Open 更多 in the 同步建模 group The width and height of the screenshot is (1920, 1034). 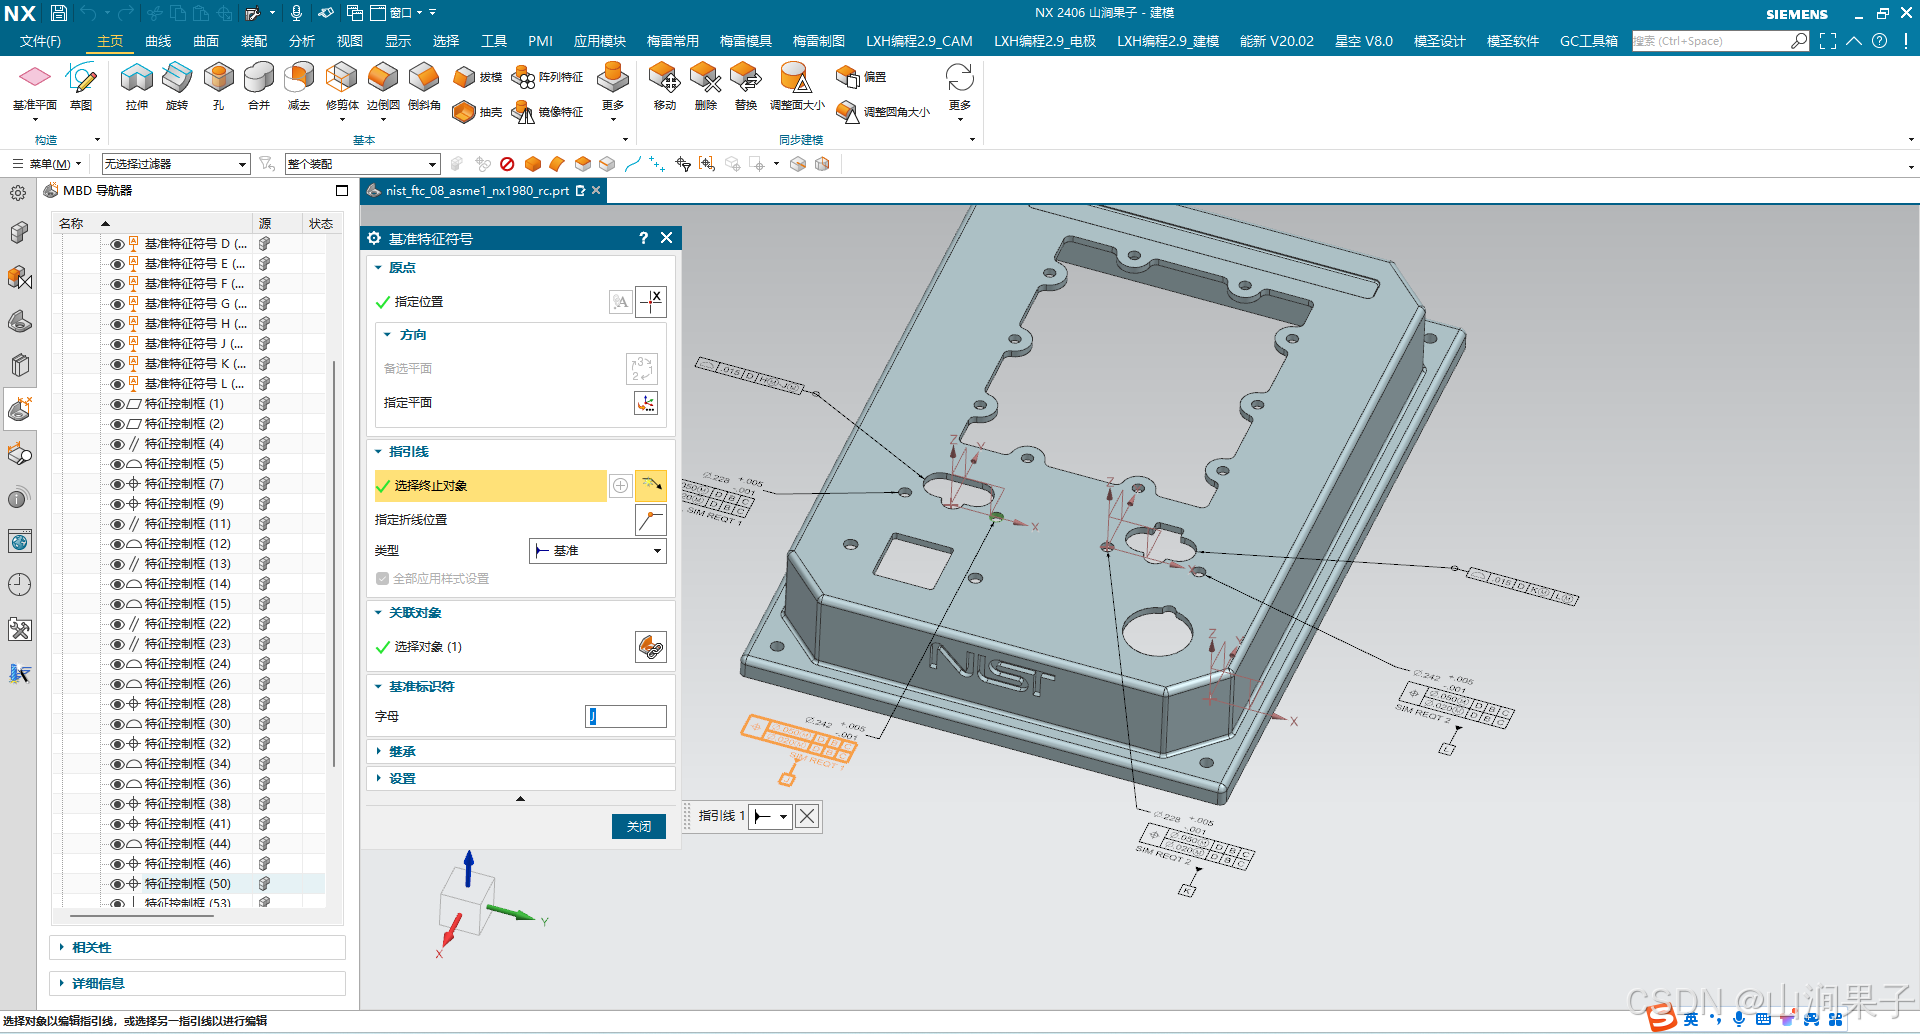tap(959, 92)
